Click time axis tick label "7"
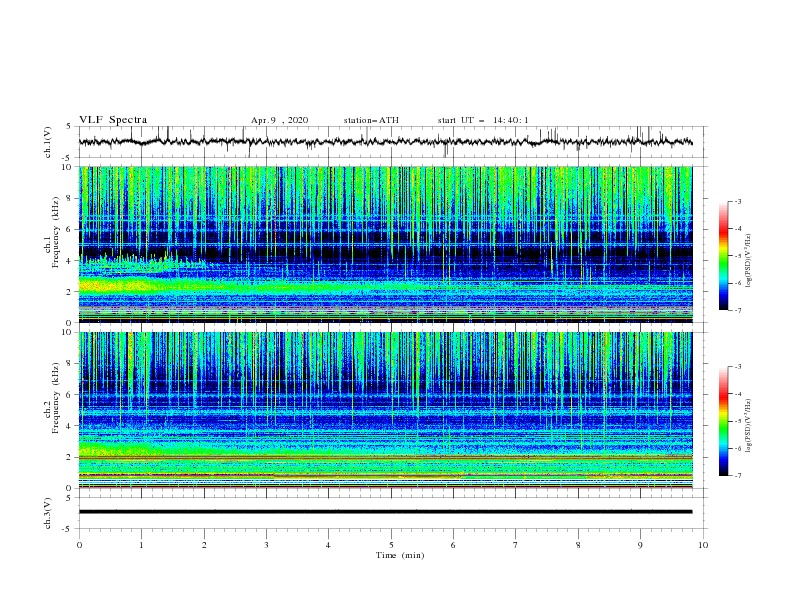Viewport: 792px width, 612px height. (516, 545)
